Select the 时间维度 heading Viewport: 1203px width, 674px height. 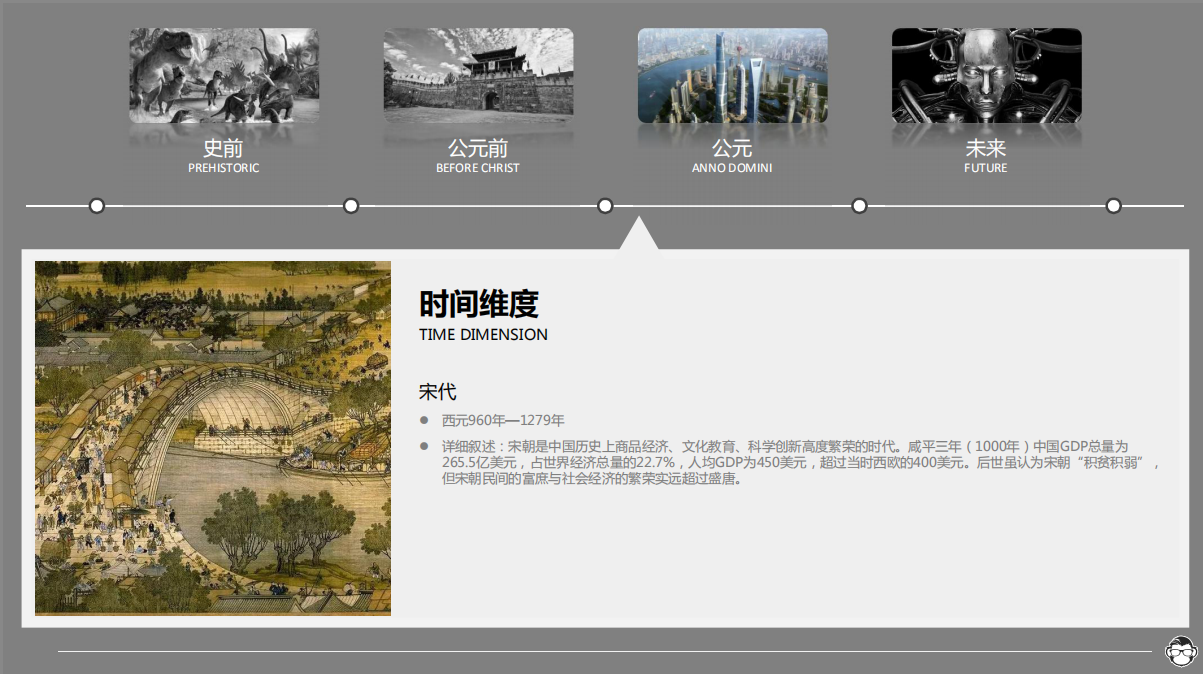point(479,304)
